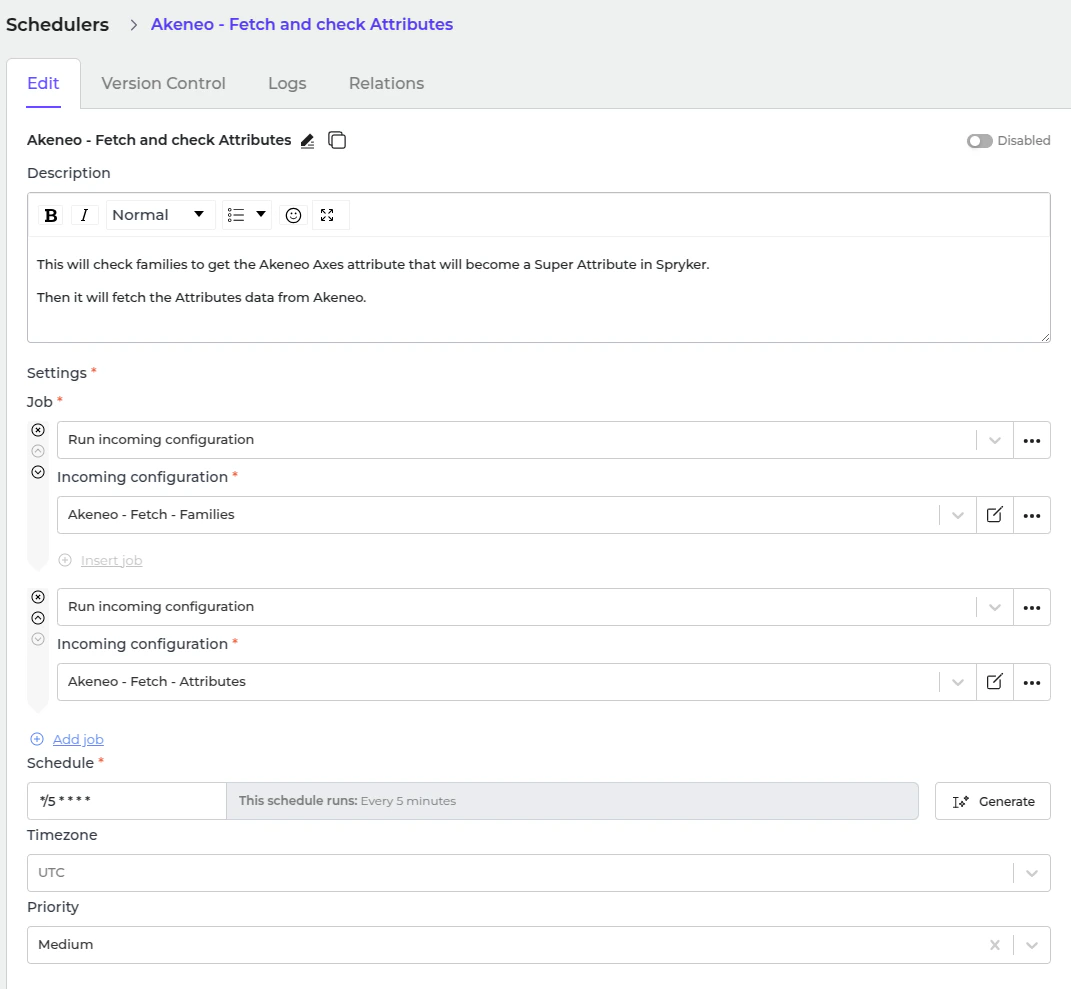Expand the Timezone UTC dropdown
Viewport: 1071px width, 989px height.
pyautogui.click(x=1031, y=873)
